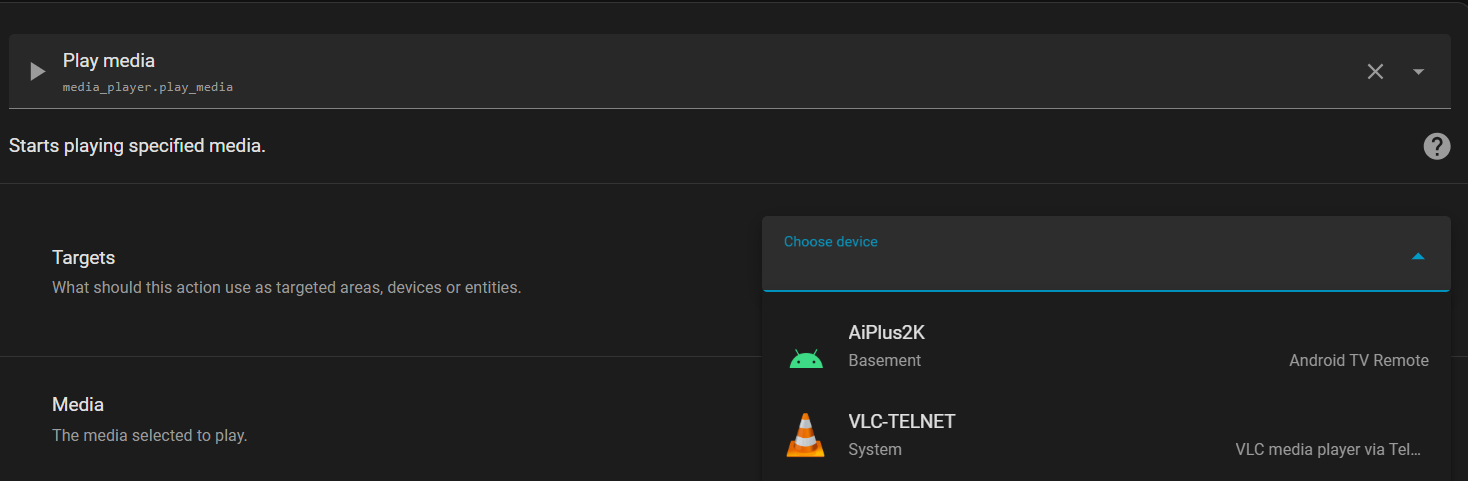
Task: Click the Targets section label
Action: [x=84, y=257]
